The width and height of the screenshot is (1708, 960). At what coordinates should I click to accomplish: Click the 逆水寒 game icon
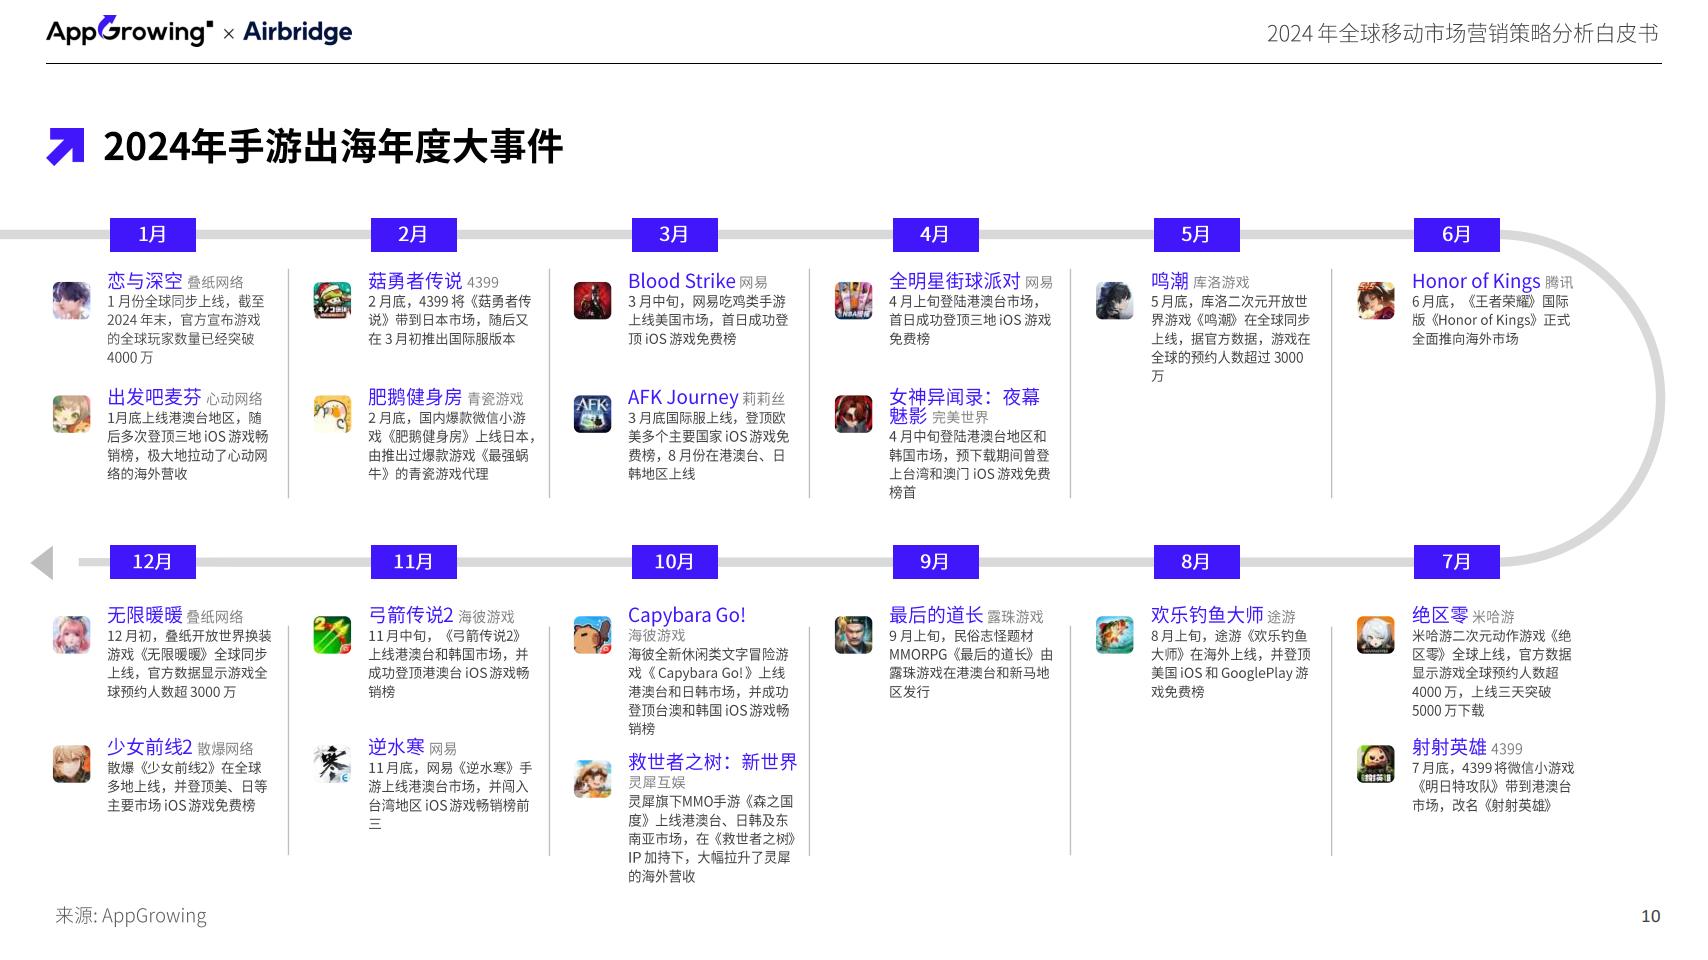click(332, 764)
